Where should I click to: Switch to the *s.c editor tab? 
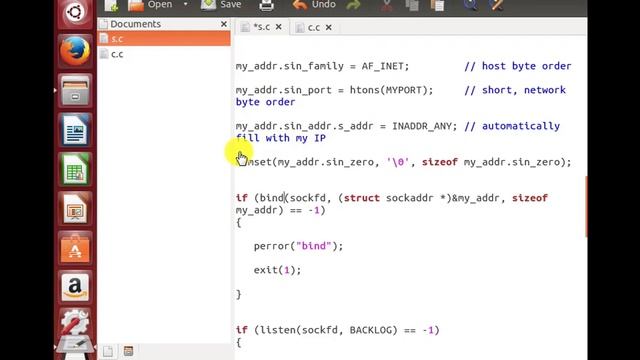coord(261,27)
